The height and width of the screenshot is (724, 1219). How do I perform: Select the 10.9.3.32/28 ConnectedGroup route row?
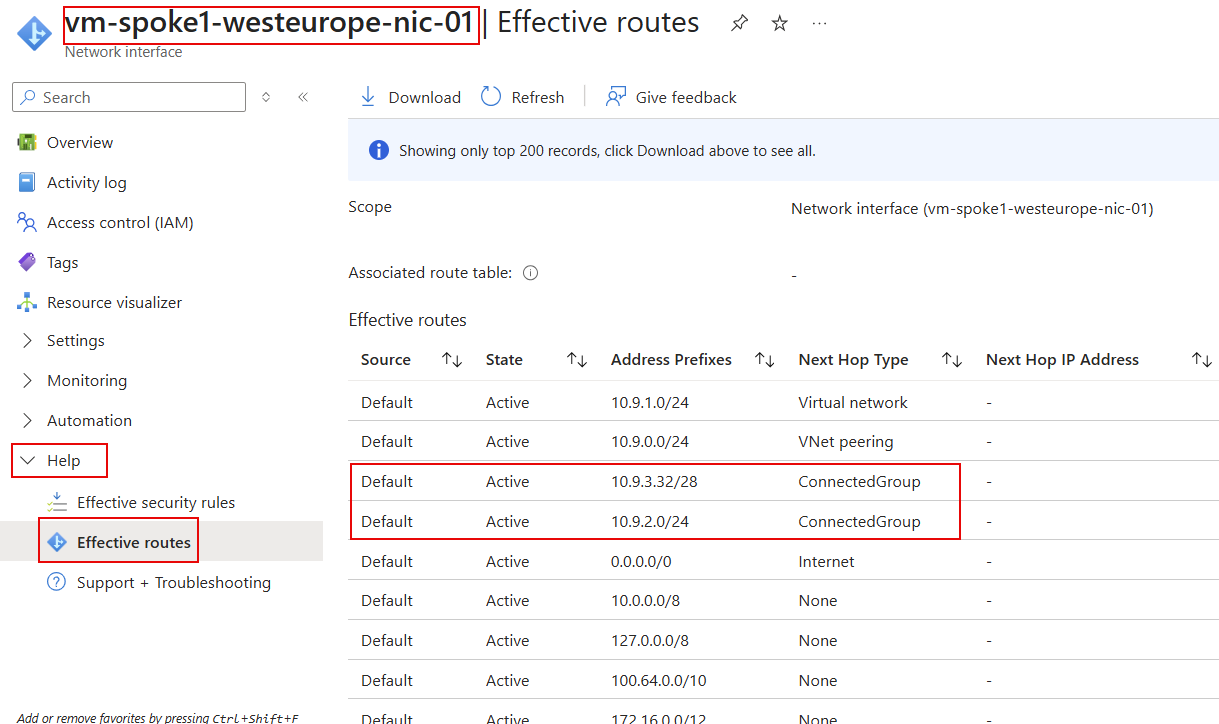click(655, 482)
